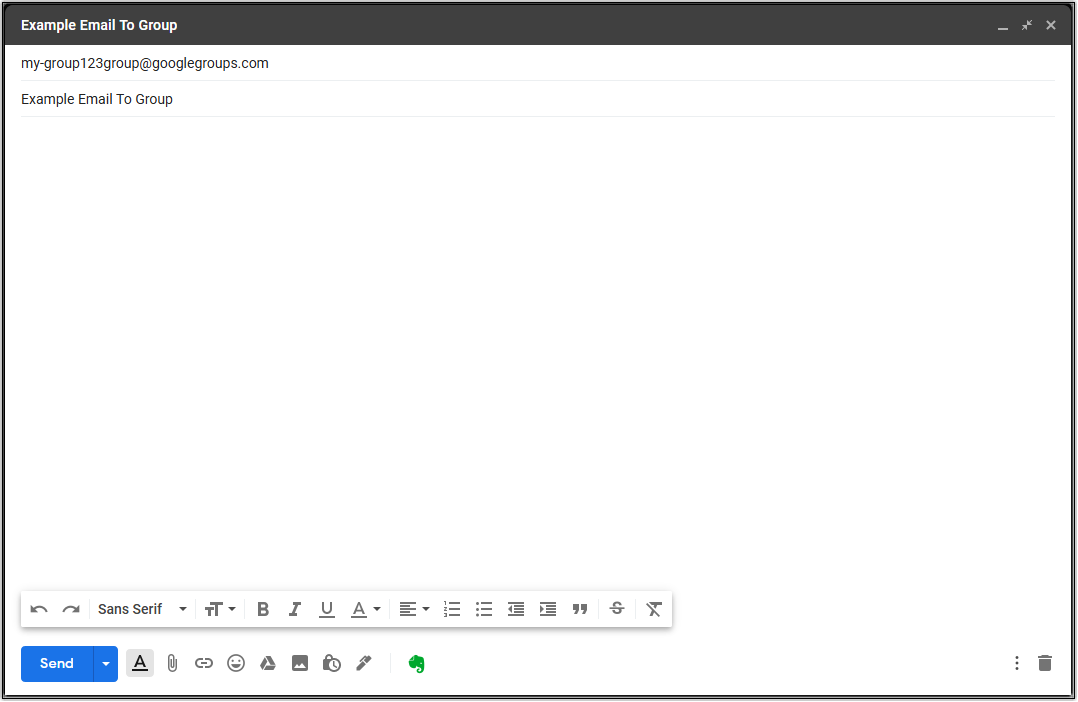1078x702 pixels.
Task: Attach a file with the paperclip icon
Action: click(172, 663)
